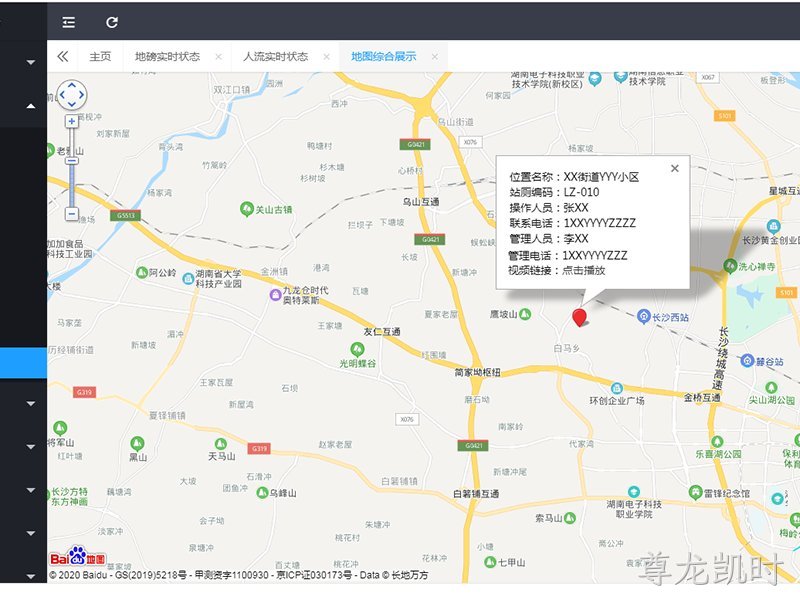This screenshot has height=600, width=800.
Task: Collapse the sidebar section with up arrow
Action: point(31,106)
